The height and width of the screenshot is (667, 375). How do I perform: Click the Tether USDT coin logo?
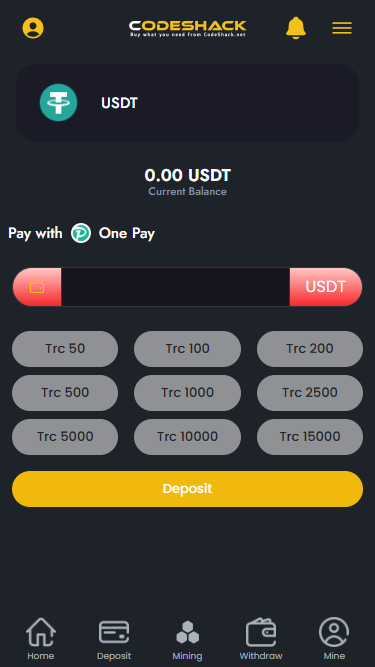coord(58,103)
